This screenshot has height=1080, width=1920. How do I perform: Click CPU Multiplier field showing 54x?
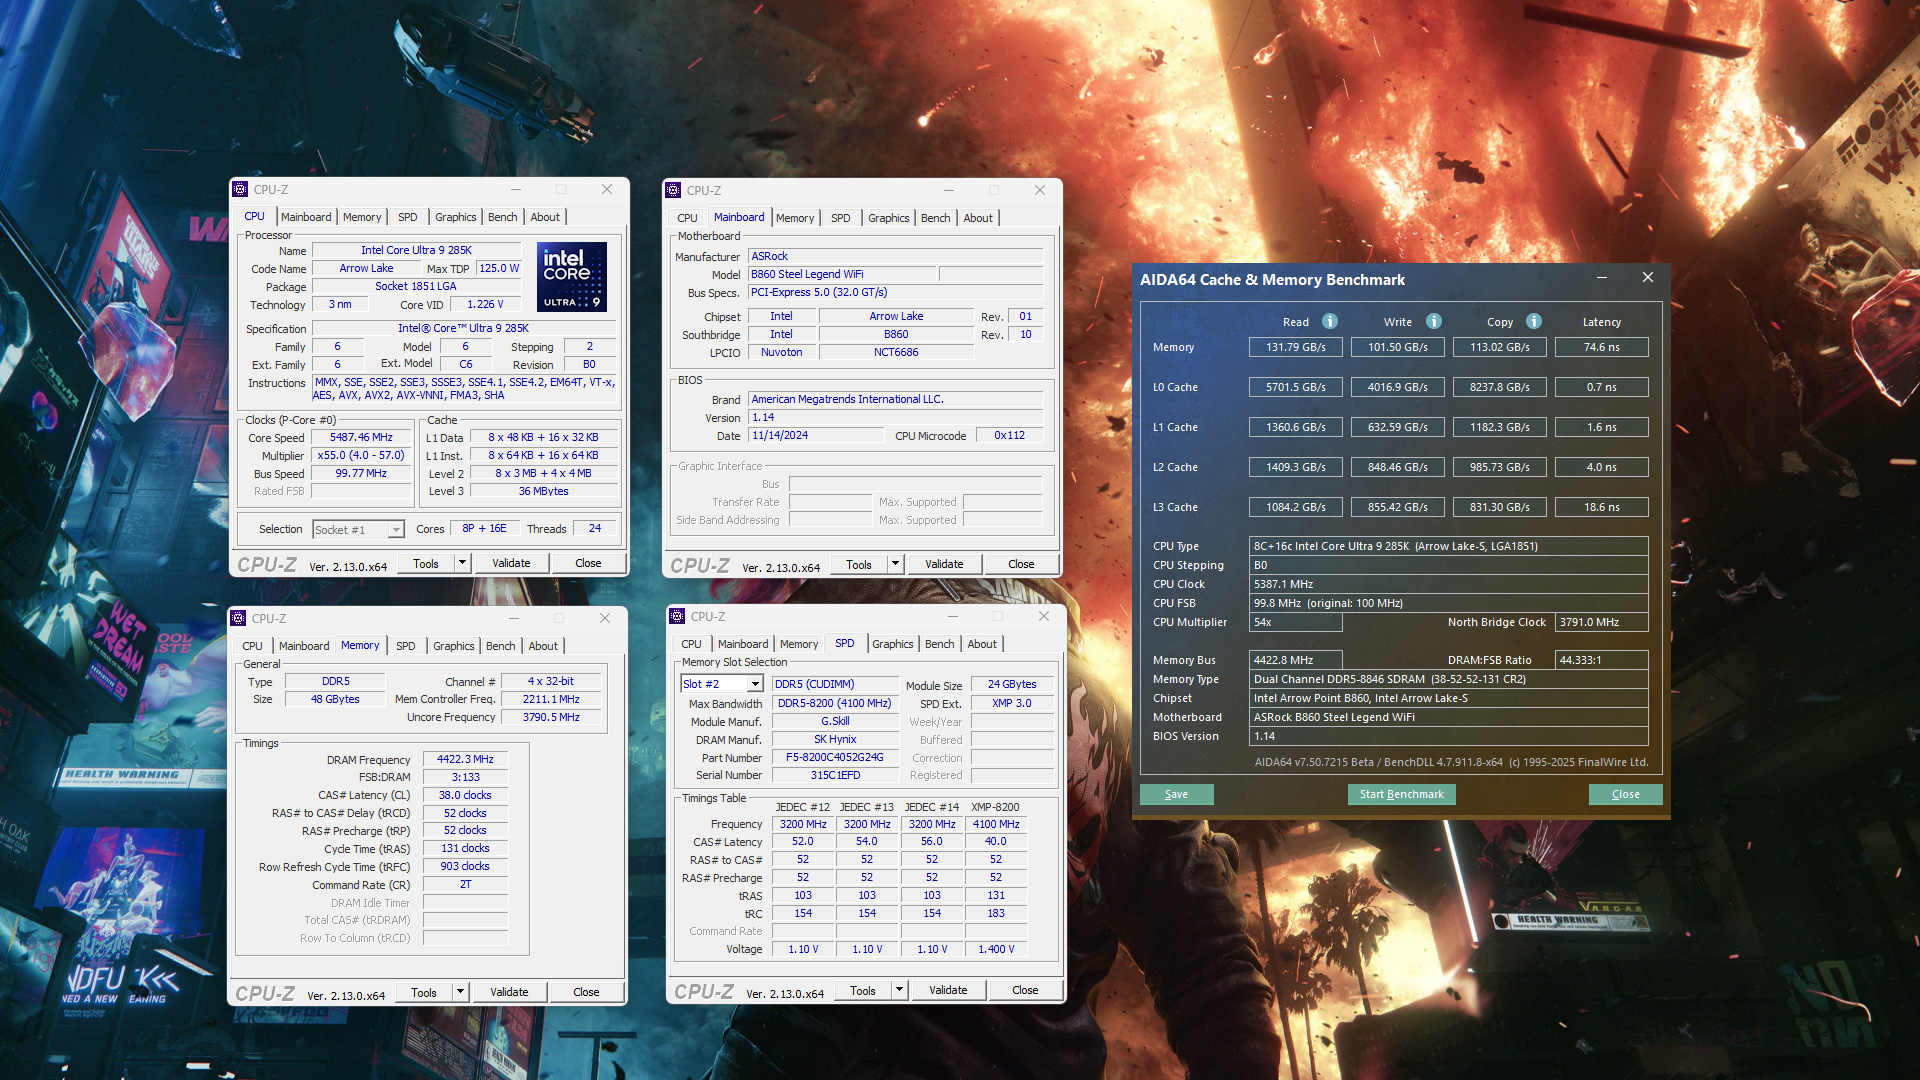pos(1296,622)
